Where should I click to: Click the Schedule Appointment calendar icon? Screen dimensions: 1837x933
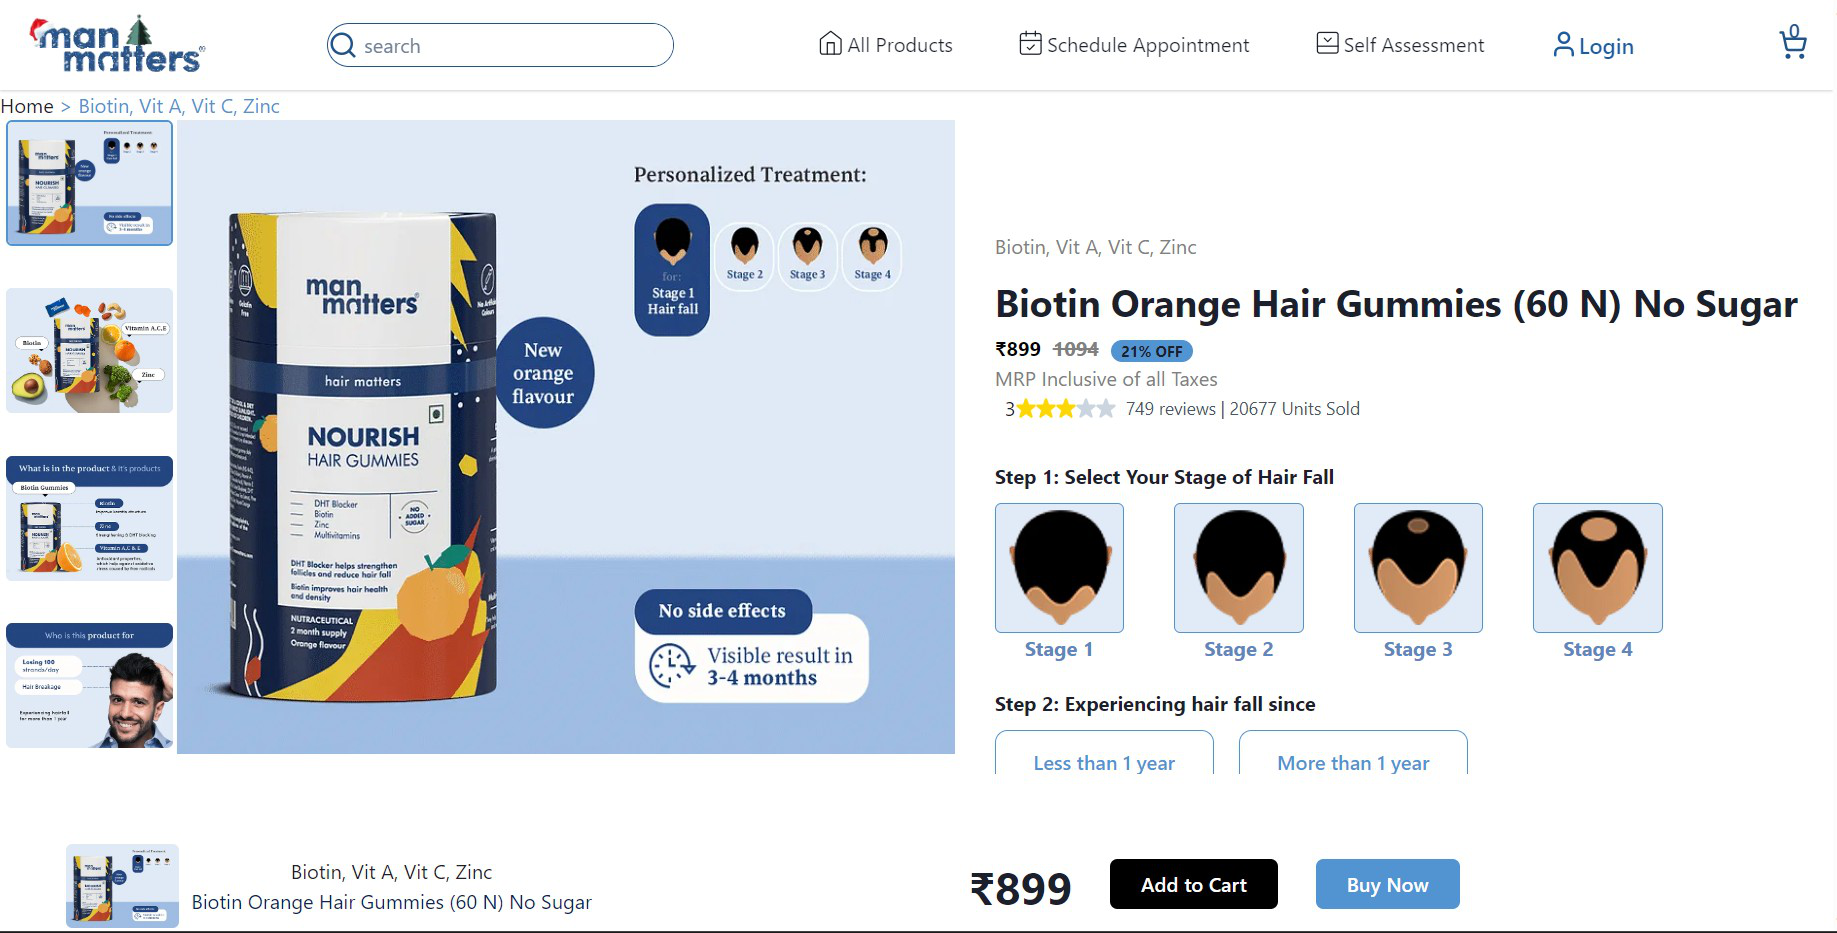point(1030,44)
